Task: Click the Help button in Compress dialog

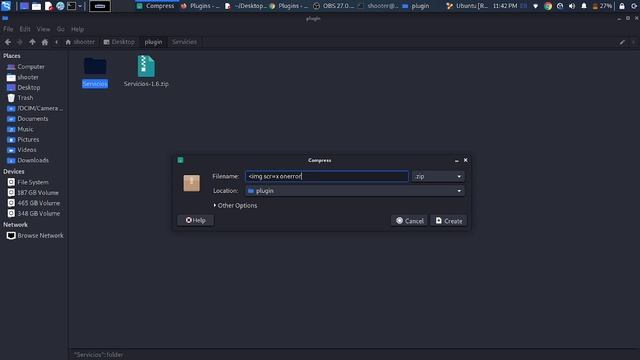Action: coord(196,220)
